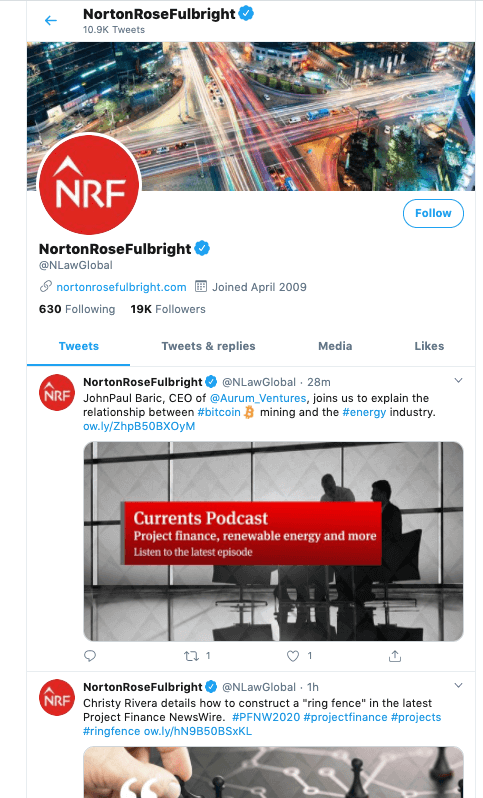
Task: Expand options chevron on the ring fence tweet
Action: tap(459, 685)
